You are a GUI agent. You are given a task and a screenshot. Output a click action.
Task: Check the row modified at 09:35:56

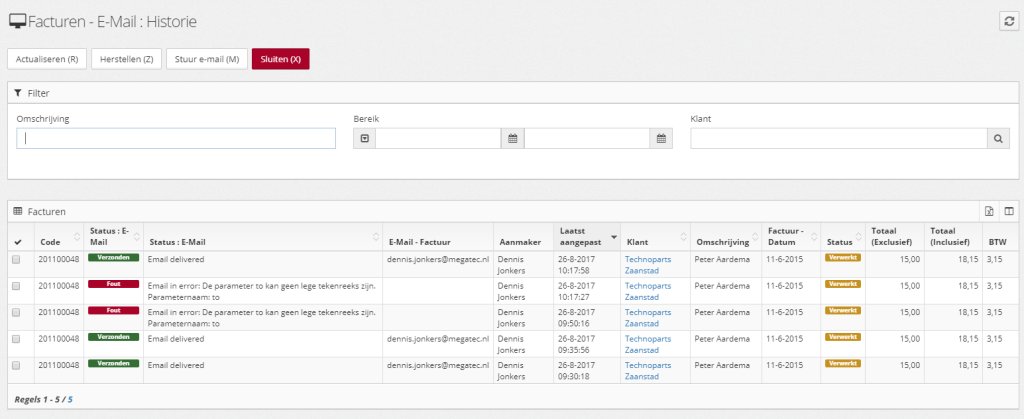(16, 339)
